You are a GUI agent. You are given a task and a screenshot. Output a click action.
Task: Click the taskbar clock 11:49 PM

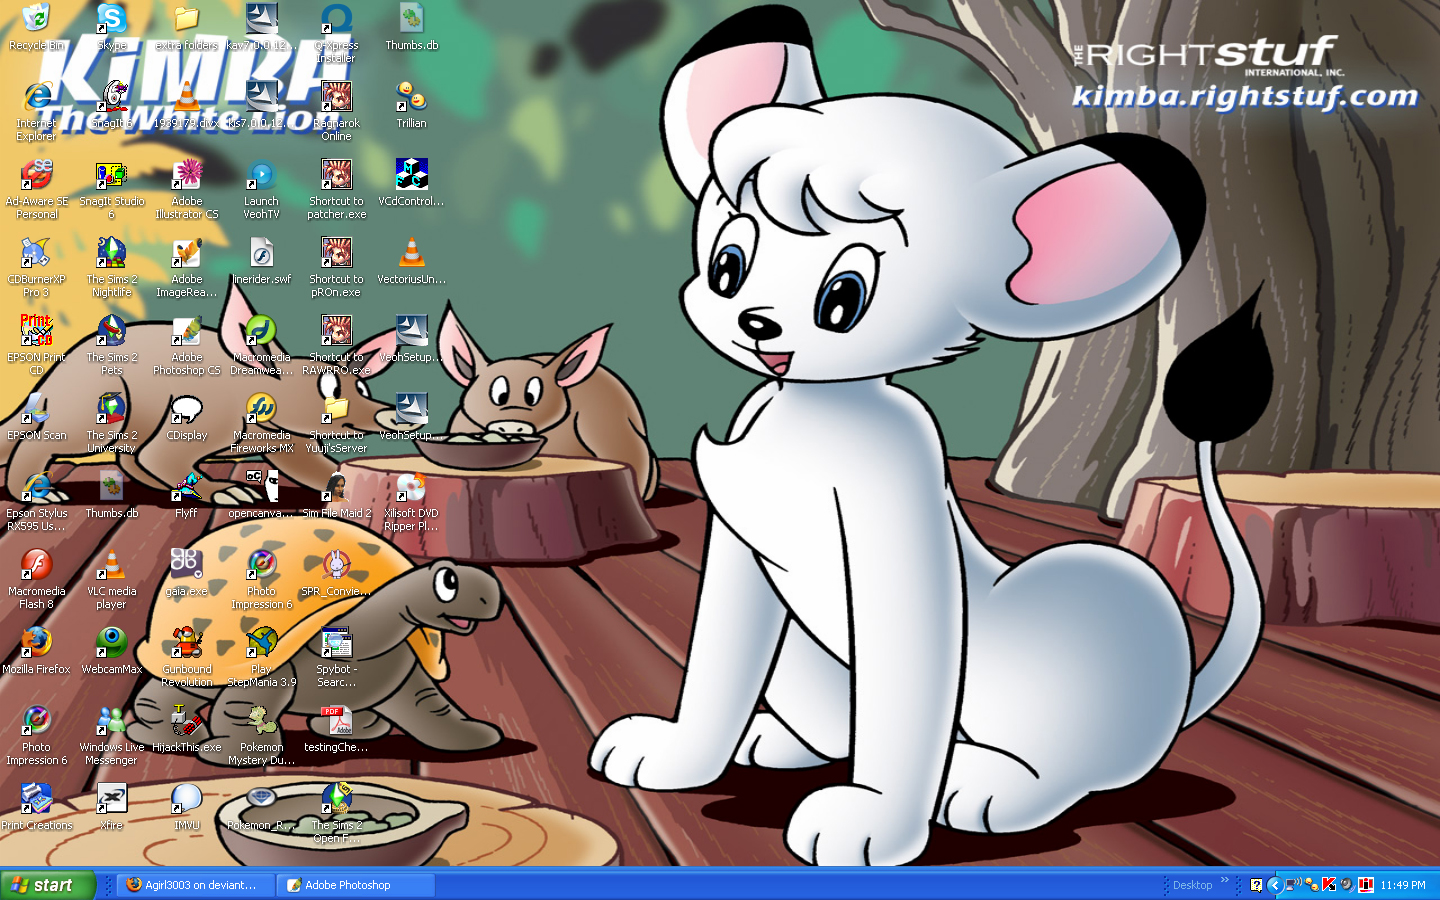tap(1403, 885)
